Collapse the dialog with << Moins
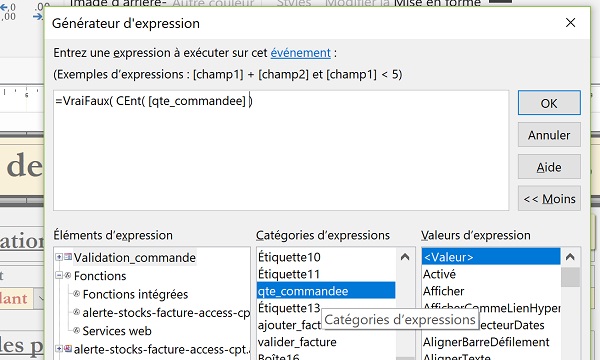Image resolution: width=600 pixels, height=360 pixels. click(549, 199)
